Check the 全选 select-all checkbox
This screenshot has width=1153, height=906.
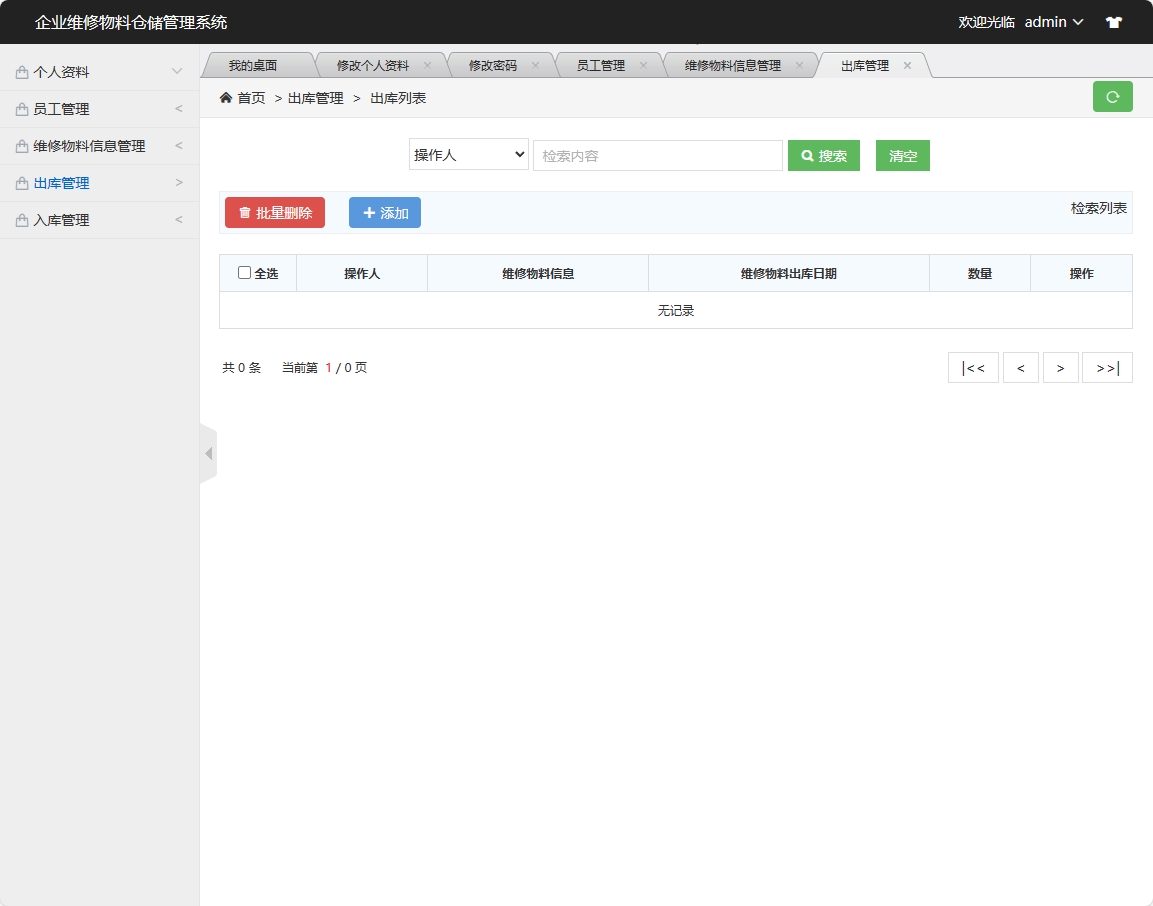(243, 272)
